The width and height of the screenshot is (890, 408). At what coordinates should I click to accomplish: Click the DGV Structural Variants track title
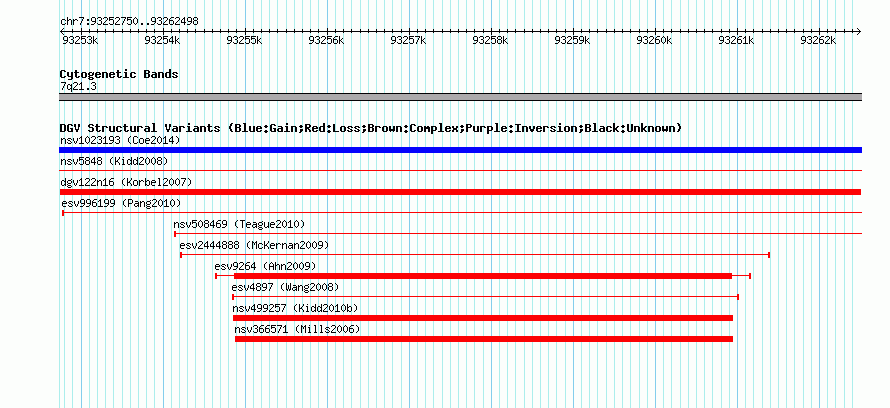(371, 128)
